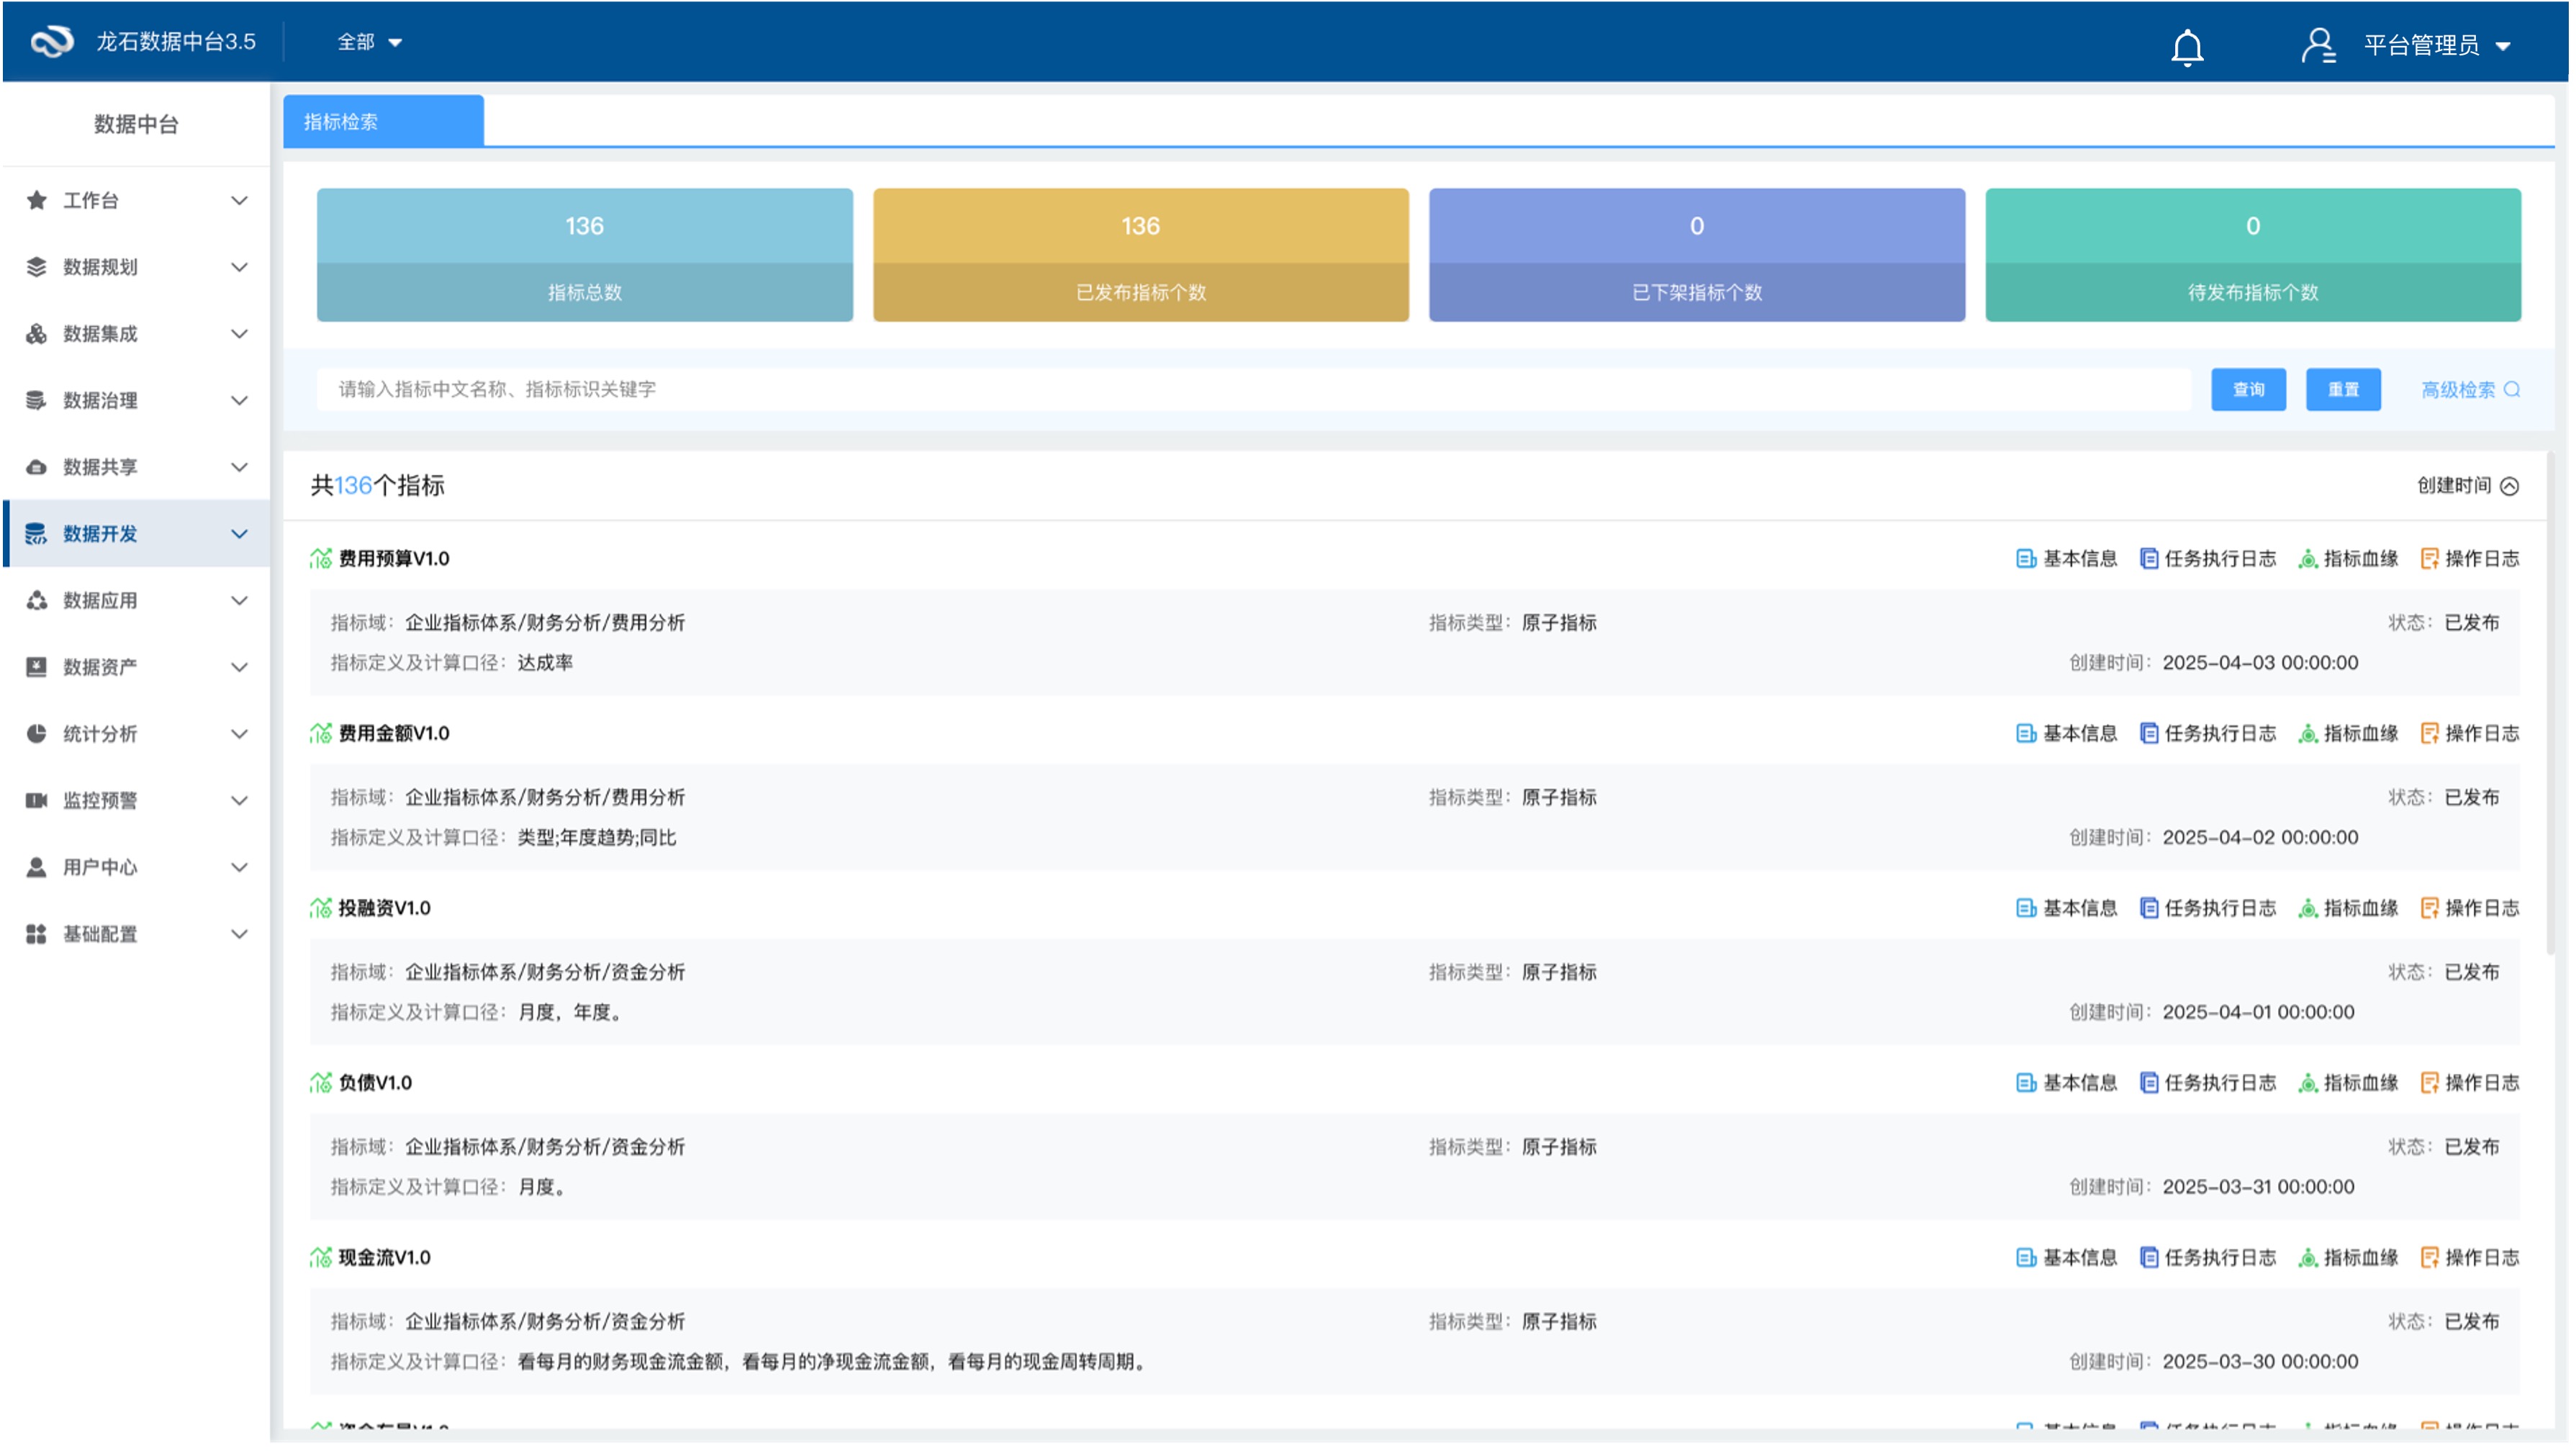
Task: Click the pie chart icon beside 统计分析
Action: click(37, 734)
